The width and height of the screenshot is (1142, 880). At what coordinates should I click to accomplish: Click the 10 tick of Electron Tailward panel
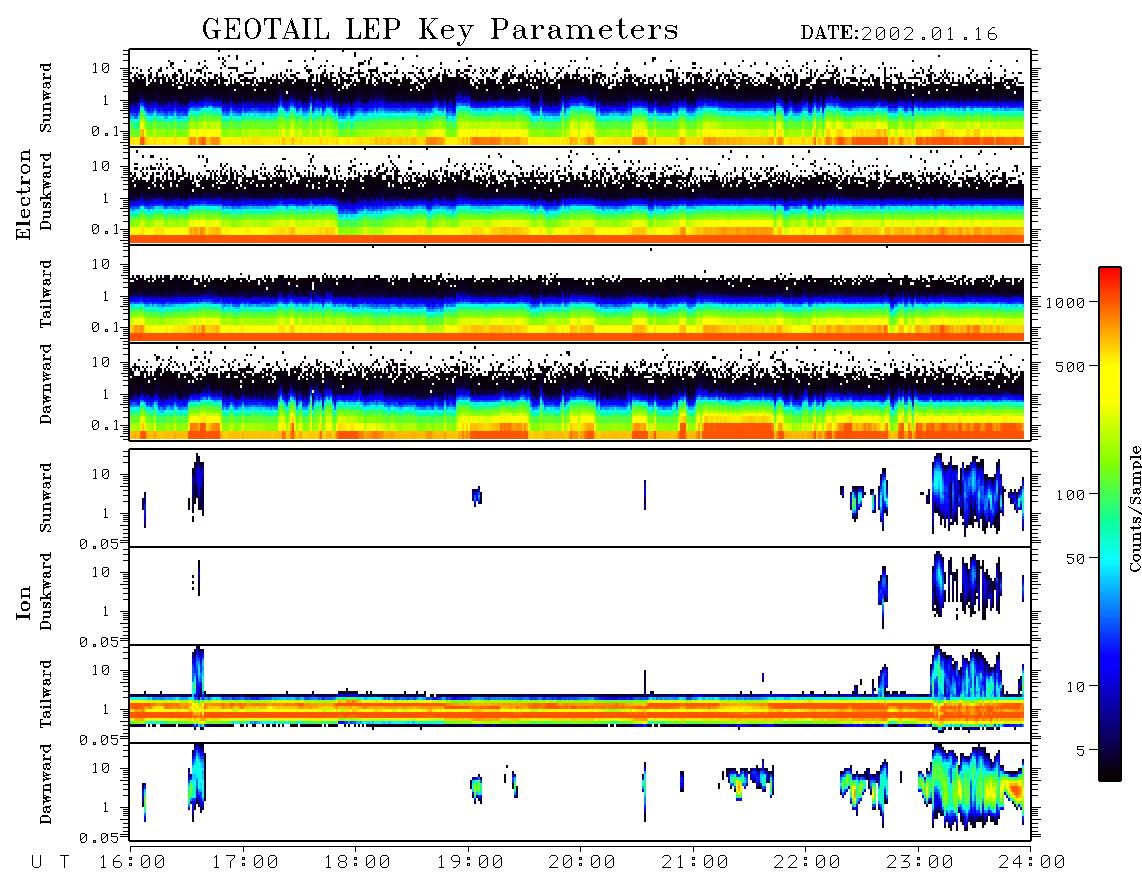101,264
